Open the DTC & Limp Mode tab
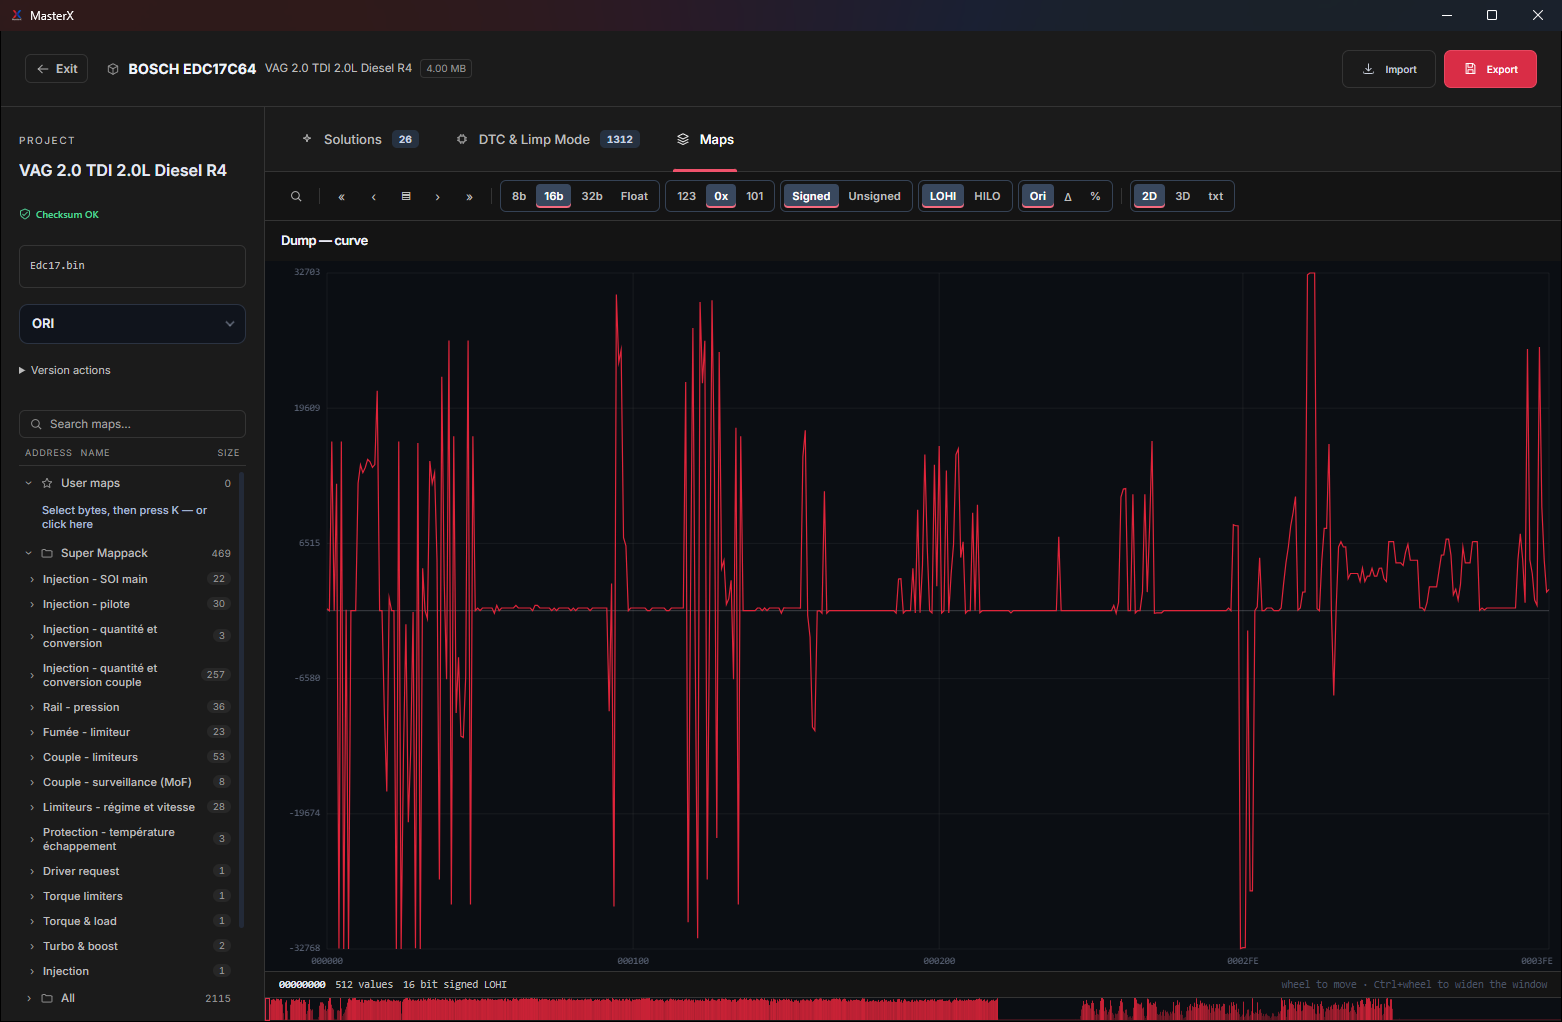 pos(547,139)
